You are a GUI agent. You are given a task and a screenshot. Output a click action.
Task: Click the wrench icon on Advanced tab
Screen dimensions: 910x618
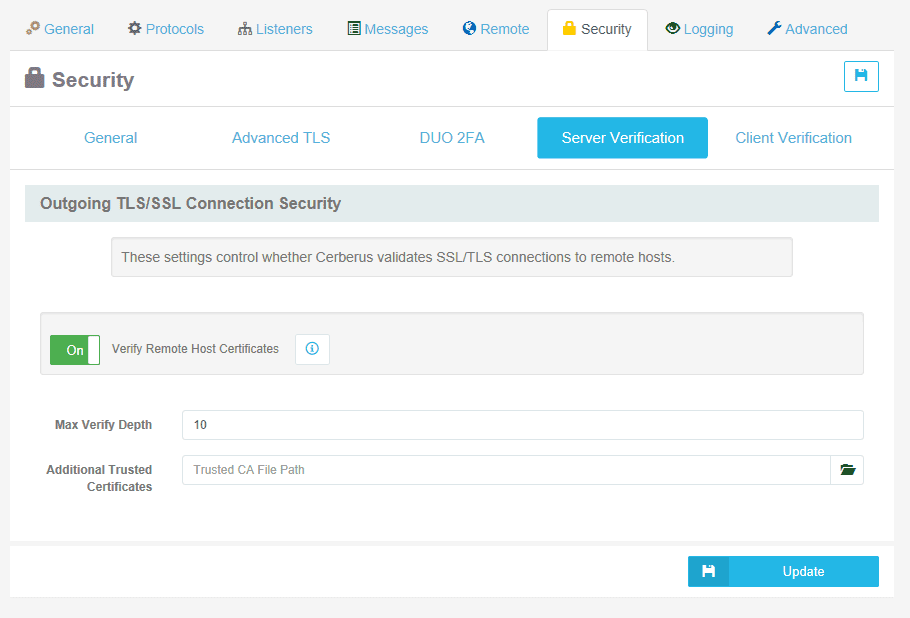click(776, 29)
